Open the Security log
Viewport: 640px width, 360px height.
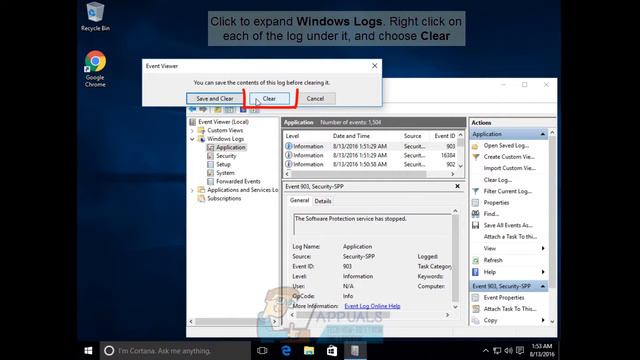[x=226, y=156]
